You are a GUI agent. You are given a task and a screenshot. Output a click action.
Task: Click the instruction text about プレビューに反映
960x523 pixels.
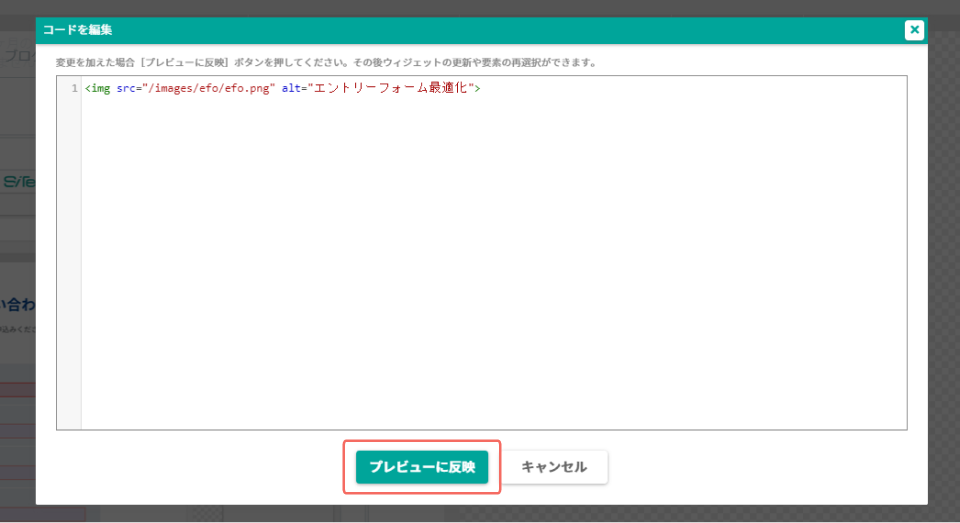click(x=326, y=62)
